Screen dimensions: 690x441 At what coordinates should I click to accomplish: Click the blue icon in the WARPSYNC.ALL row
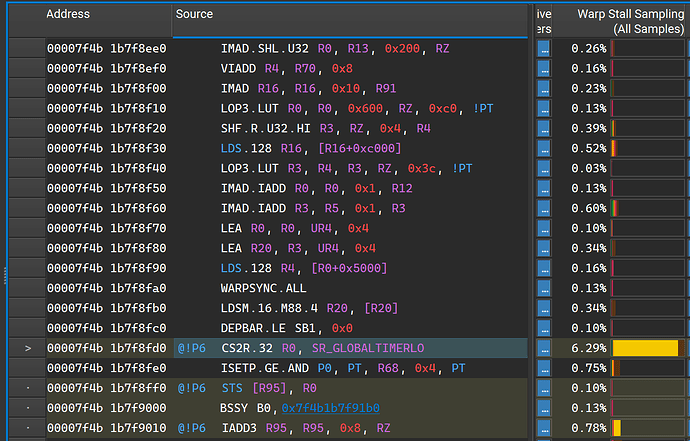tap(544, 288)
